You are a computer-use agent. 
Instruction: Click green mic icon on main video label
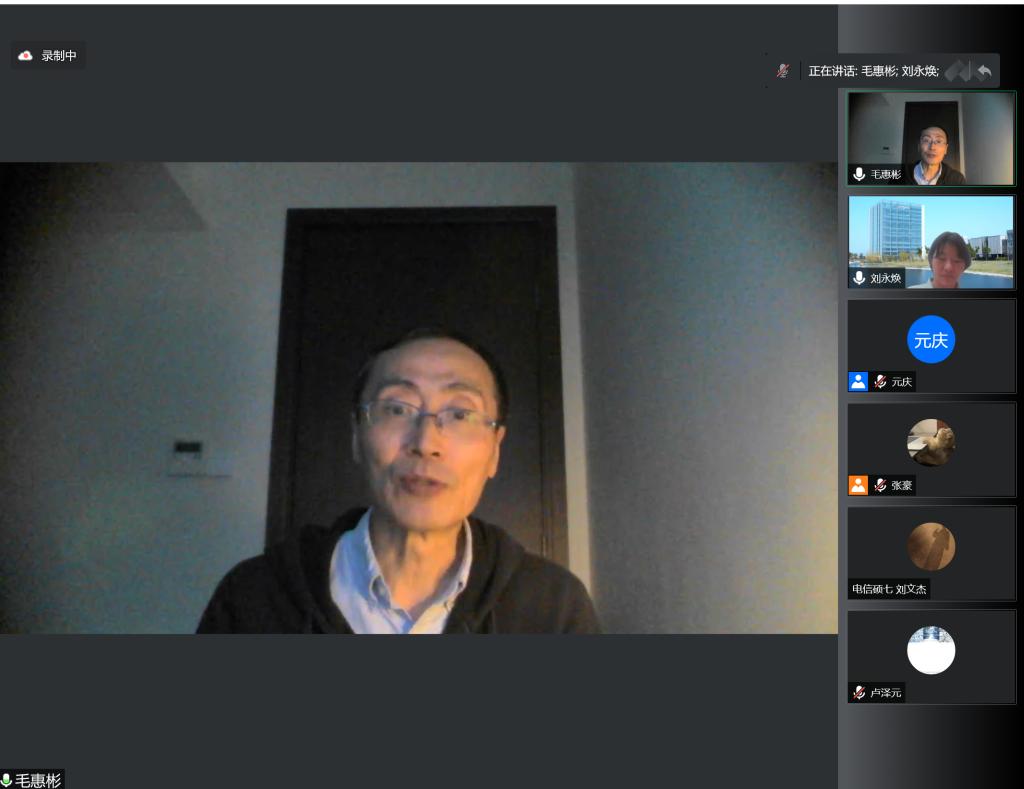(x=7, y=780)
